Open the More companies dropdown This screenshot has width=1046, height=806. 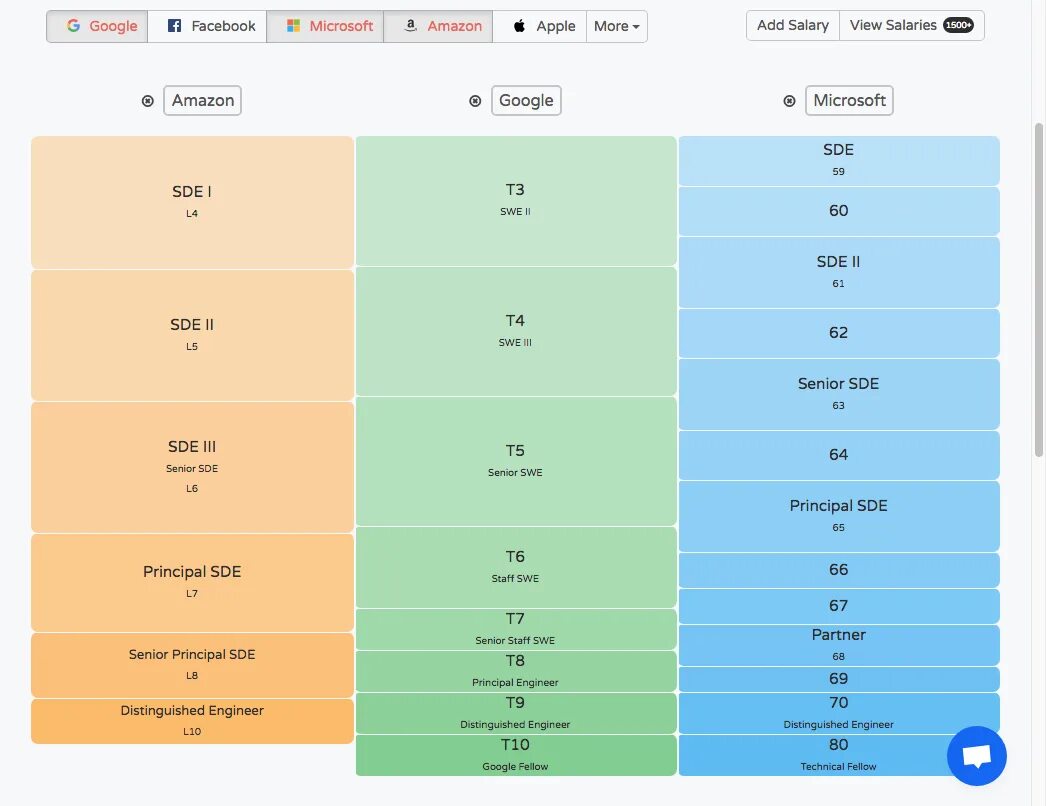(x=616, y=26)
